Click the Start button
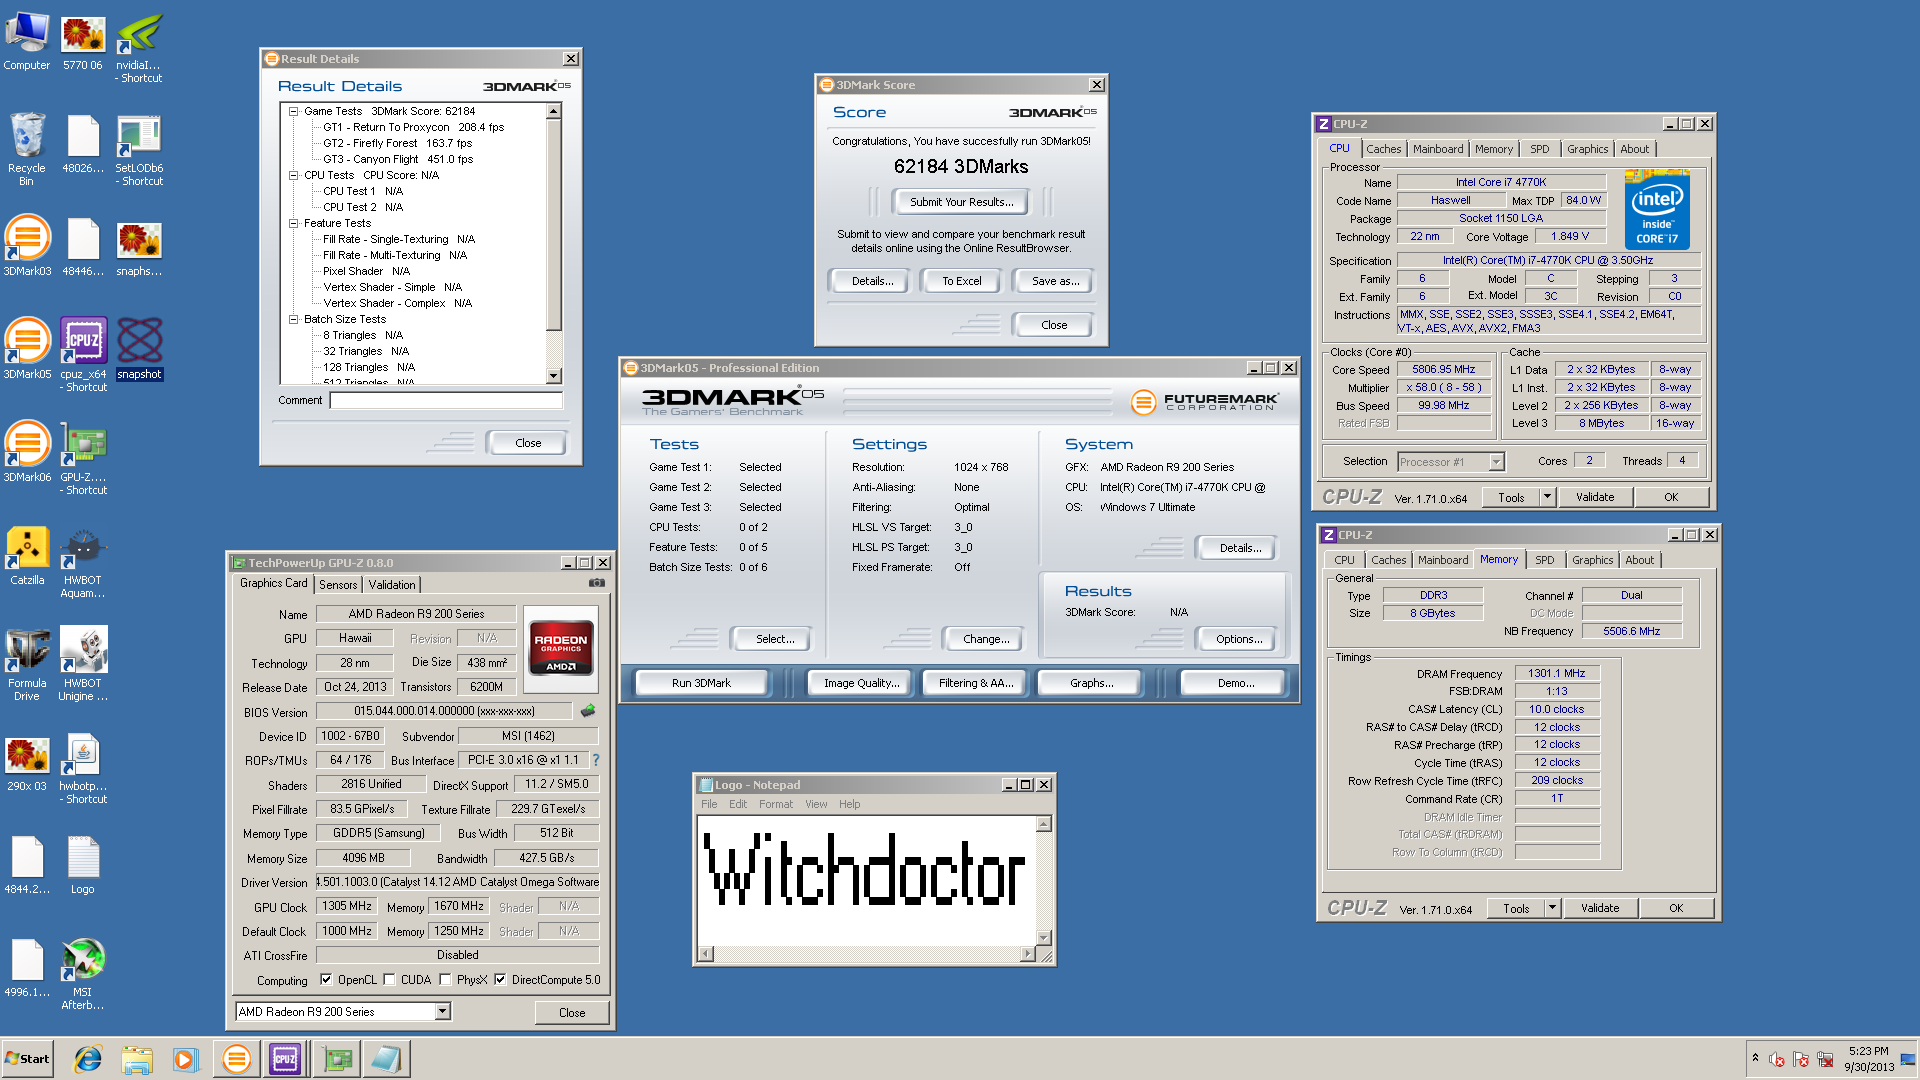 pyautogui.click(x=27, y=1059)
